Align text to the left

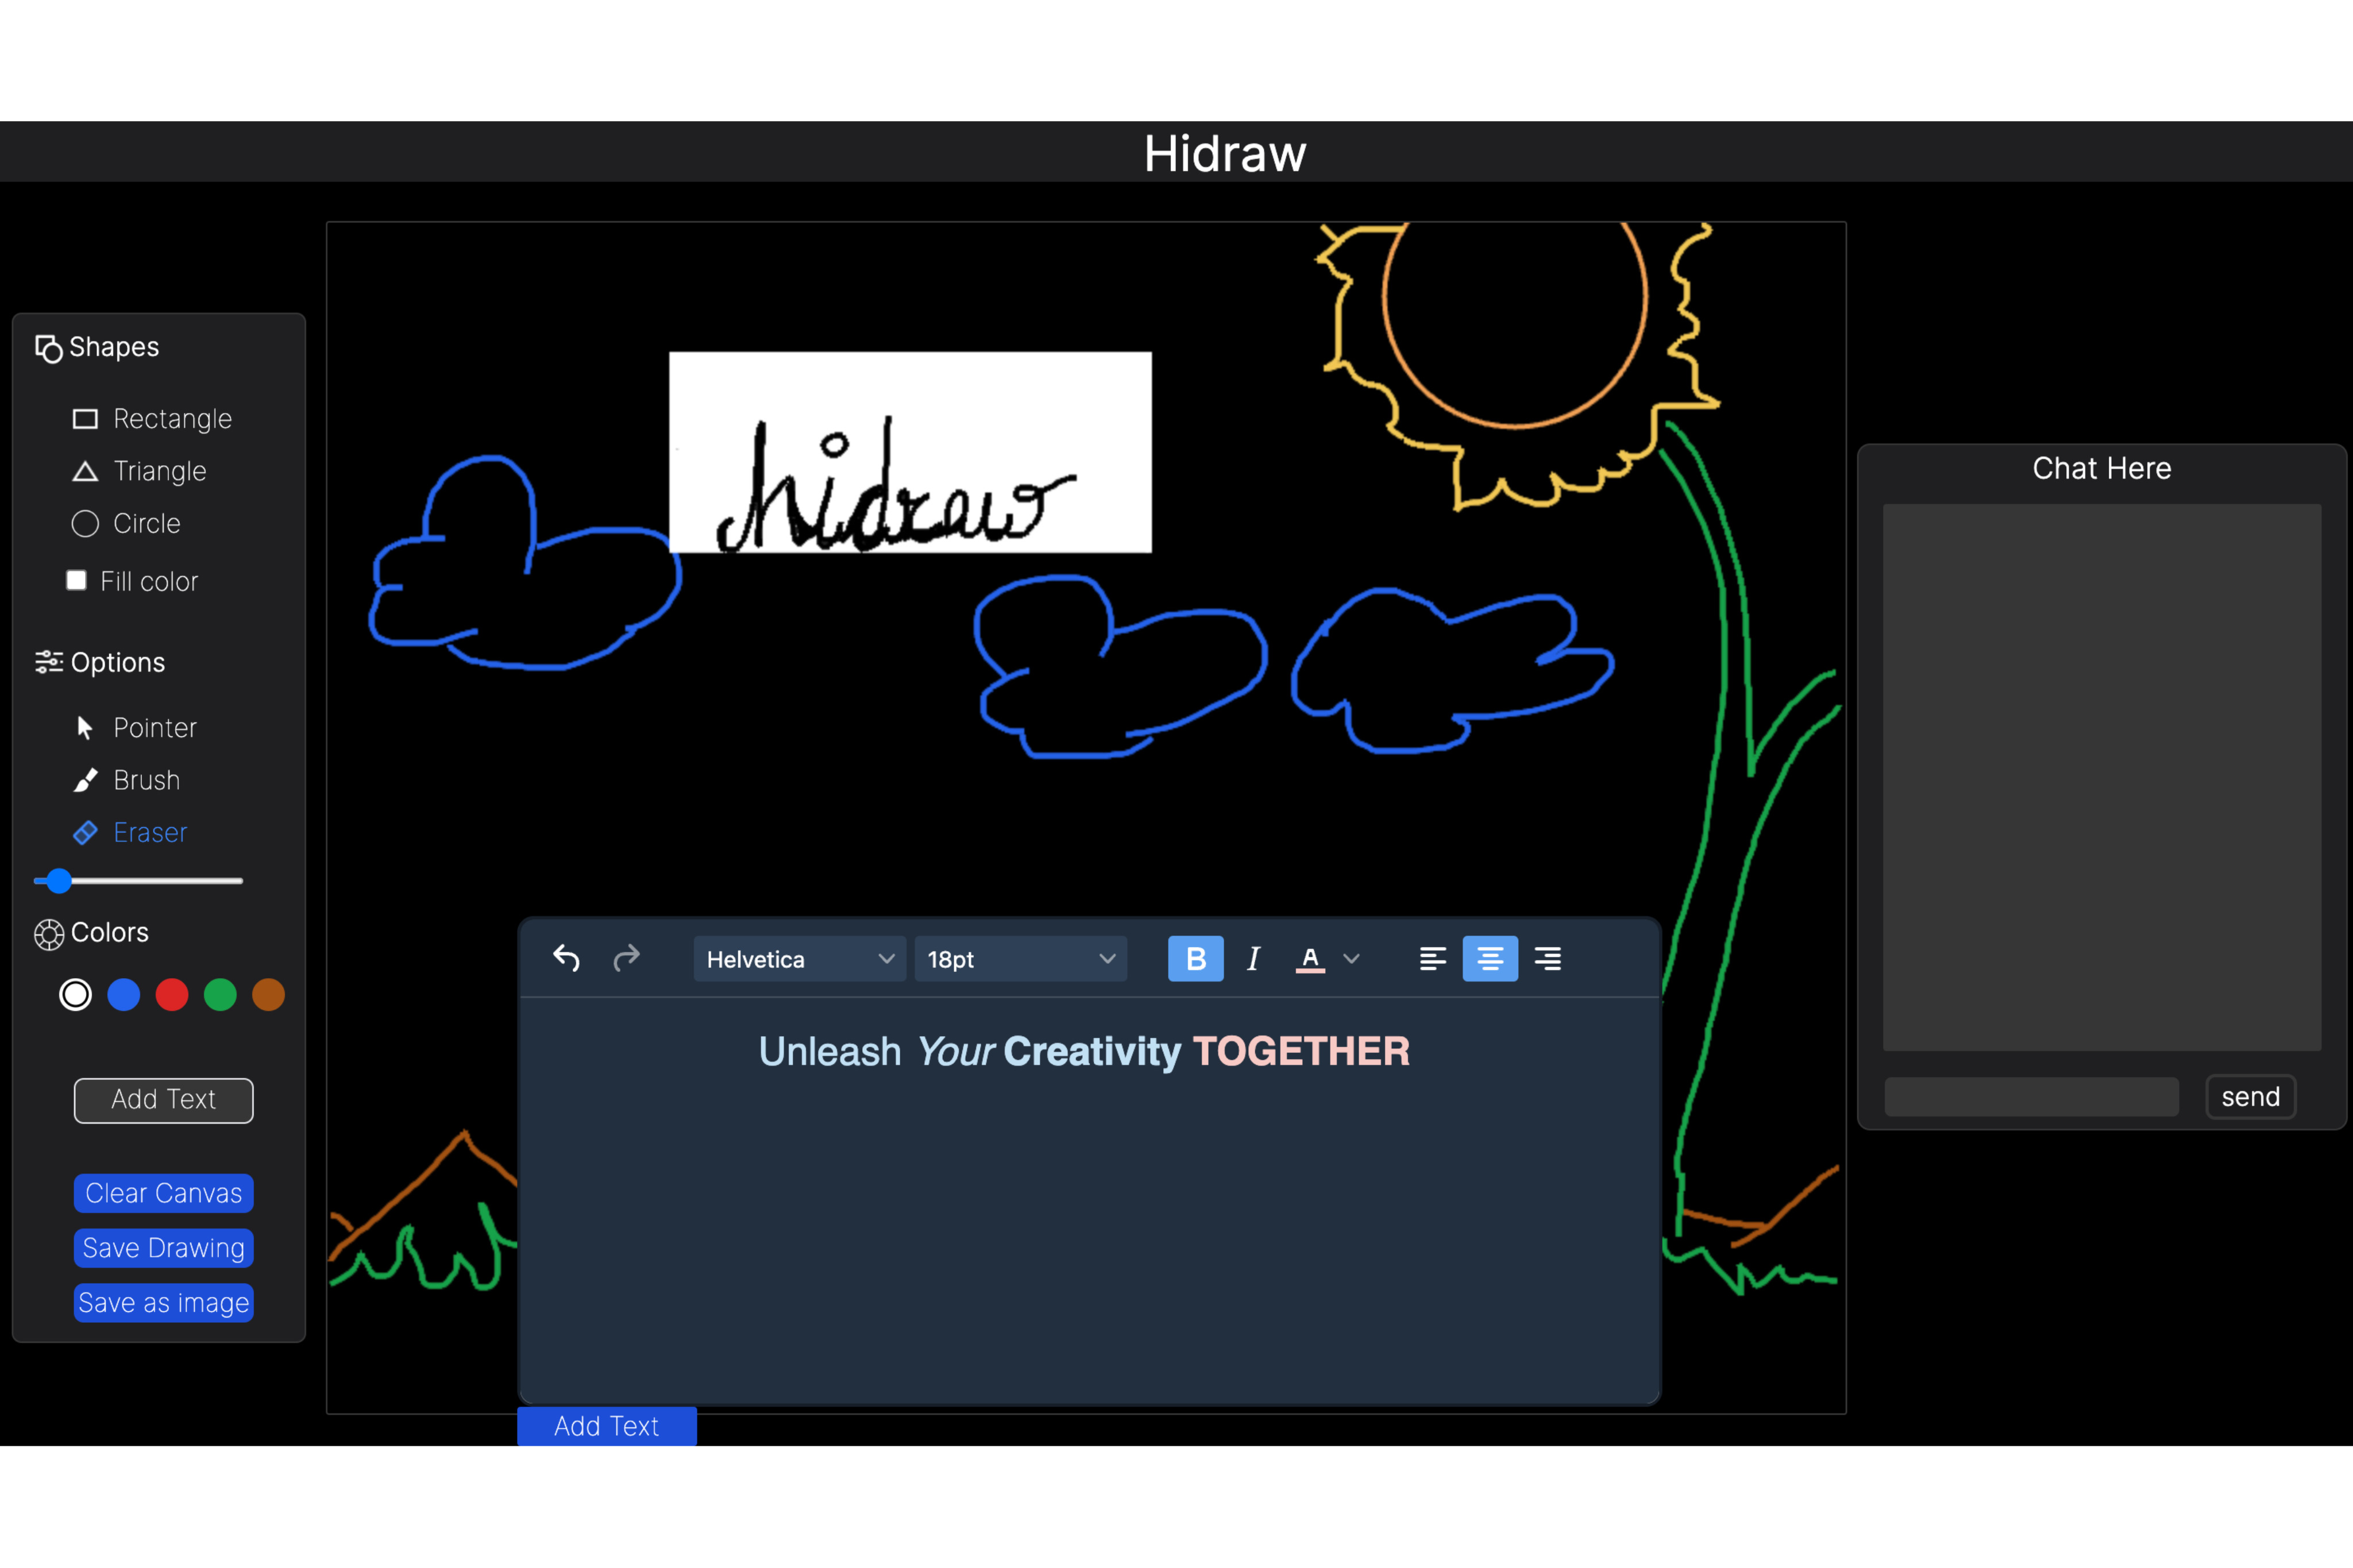coord(1432,958)
